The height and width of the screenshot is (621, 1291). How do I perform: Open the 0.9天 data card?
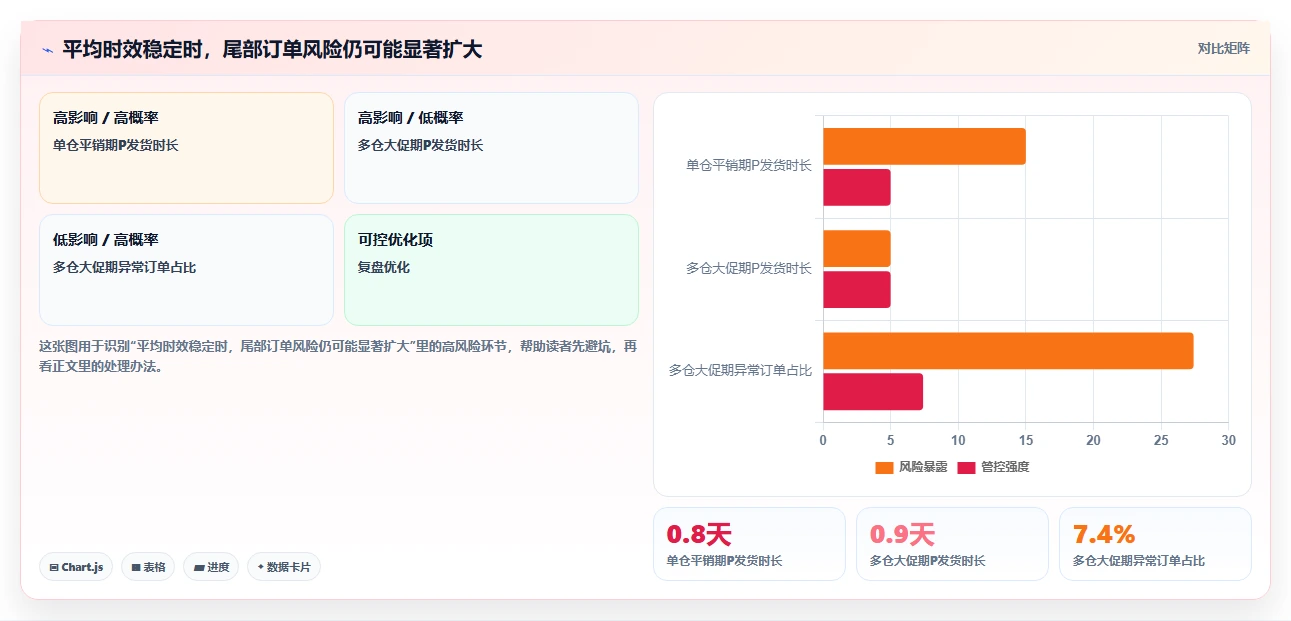point(952,544)
